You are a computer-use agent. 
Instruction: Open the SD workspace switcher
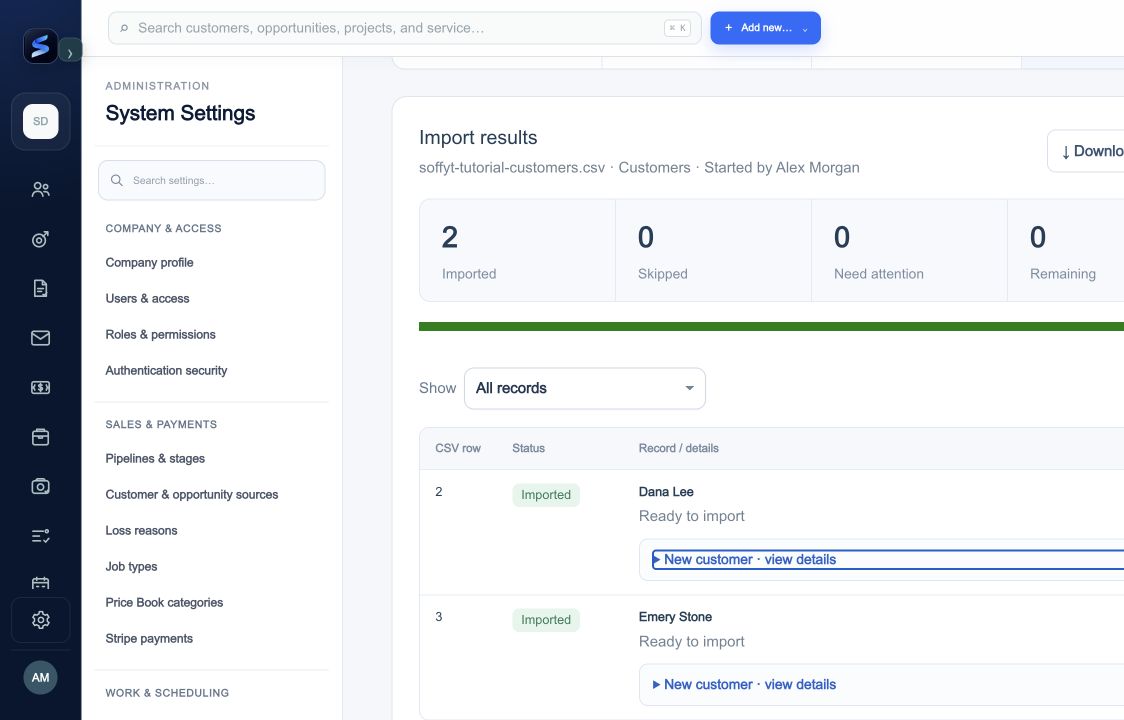coord(41,121)
